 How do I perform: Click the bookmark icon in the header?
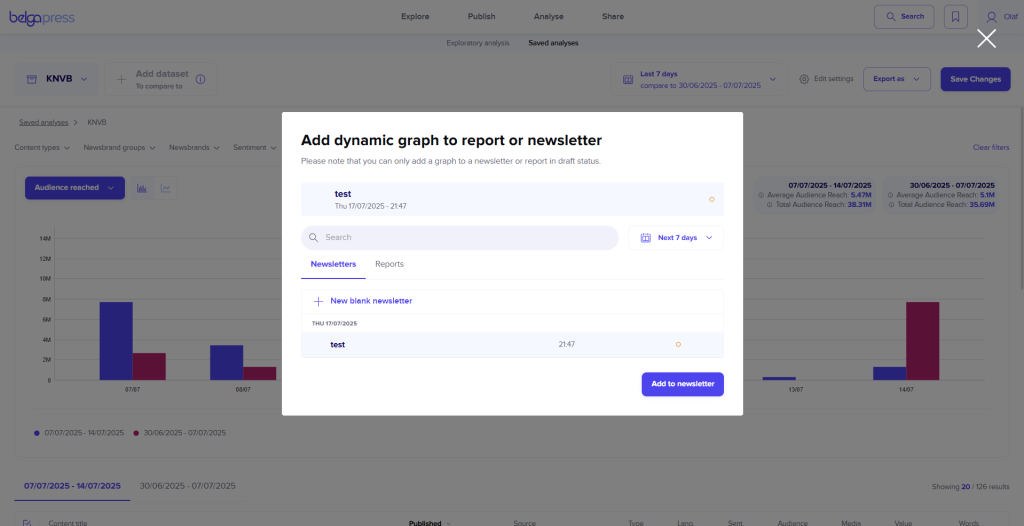tap(956, 17)
